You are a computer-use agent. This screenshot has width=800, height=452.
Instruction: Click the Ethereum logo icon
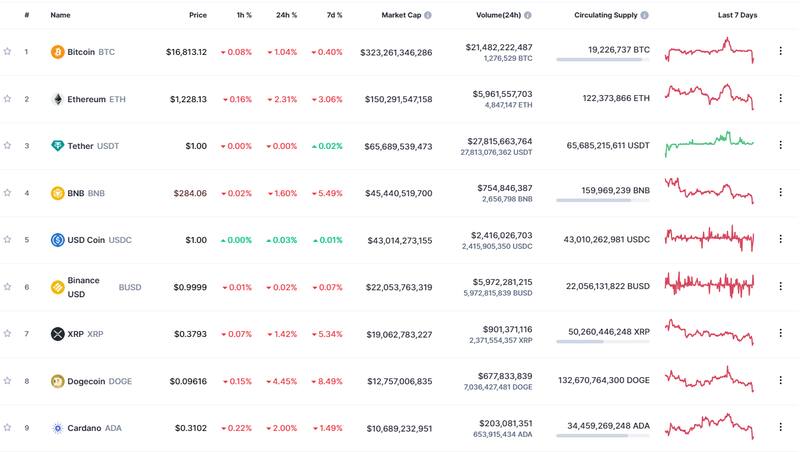point(57,99)
